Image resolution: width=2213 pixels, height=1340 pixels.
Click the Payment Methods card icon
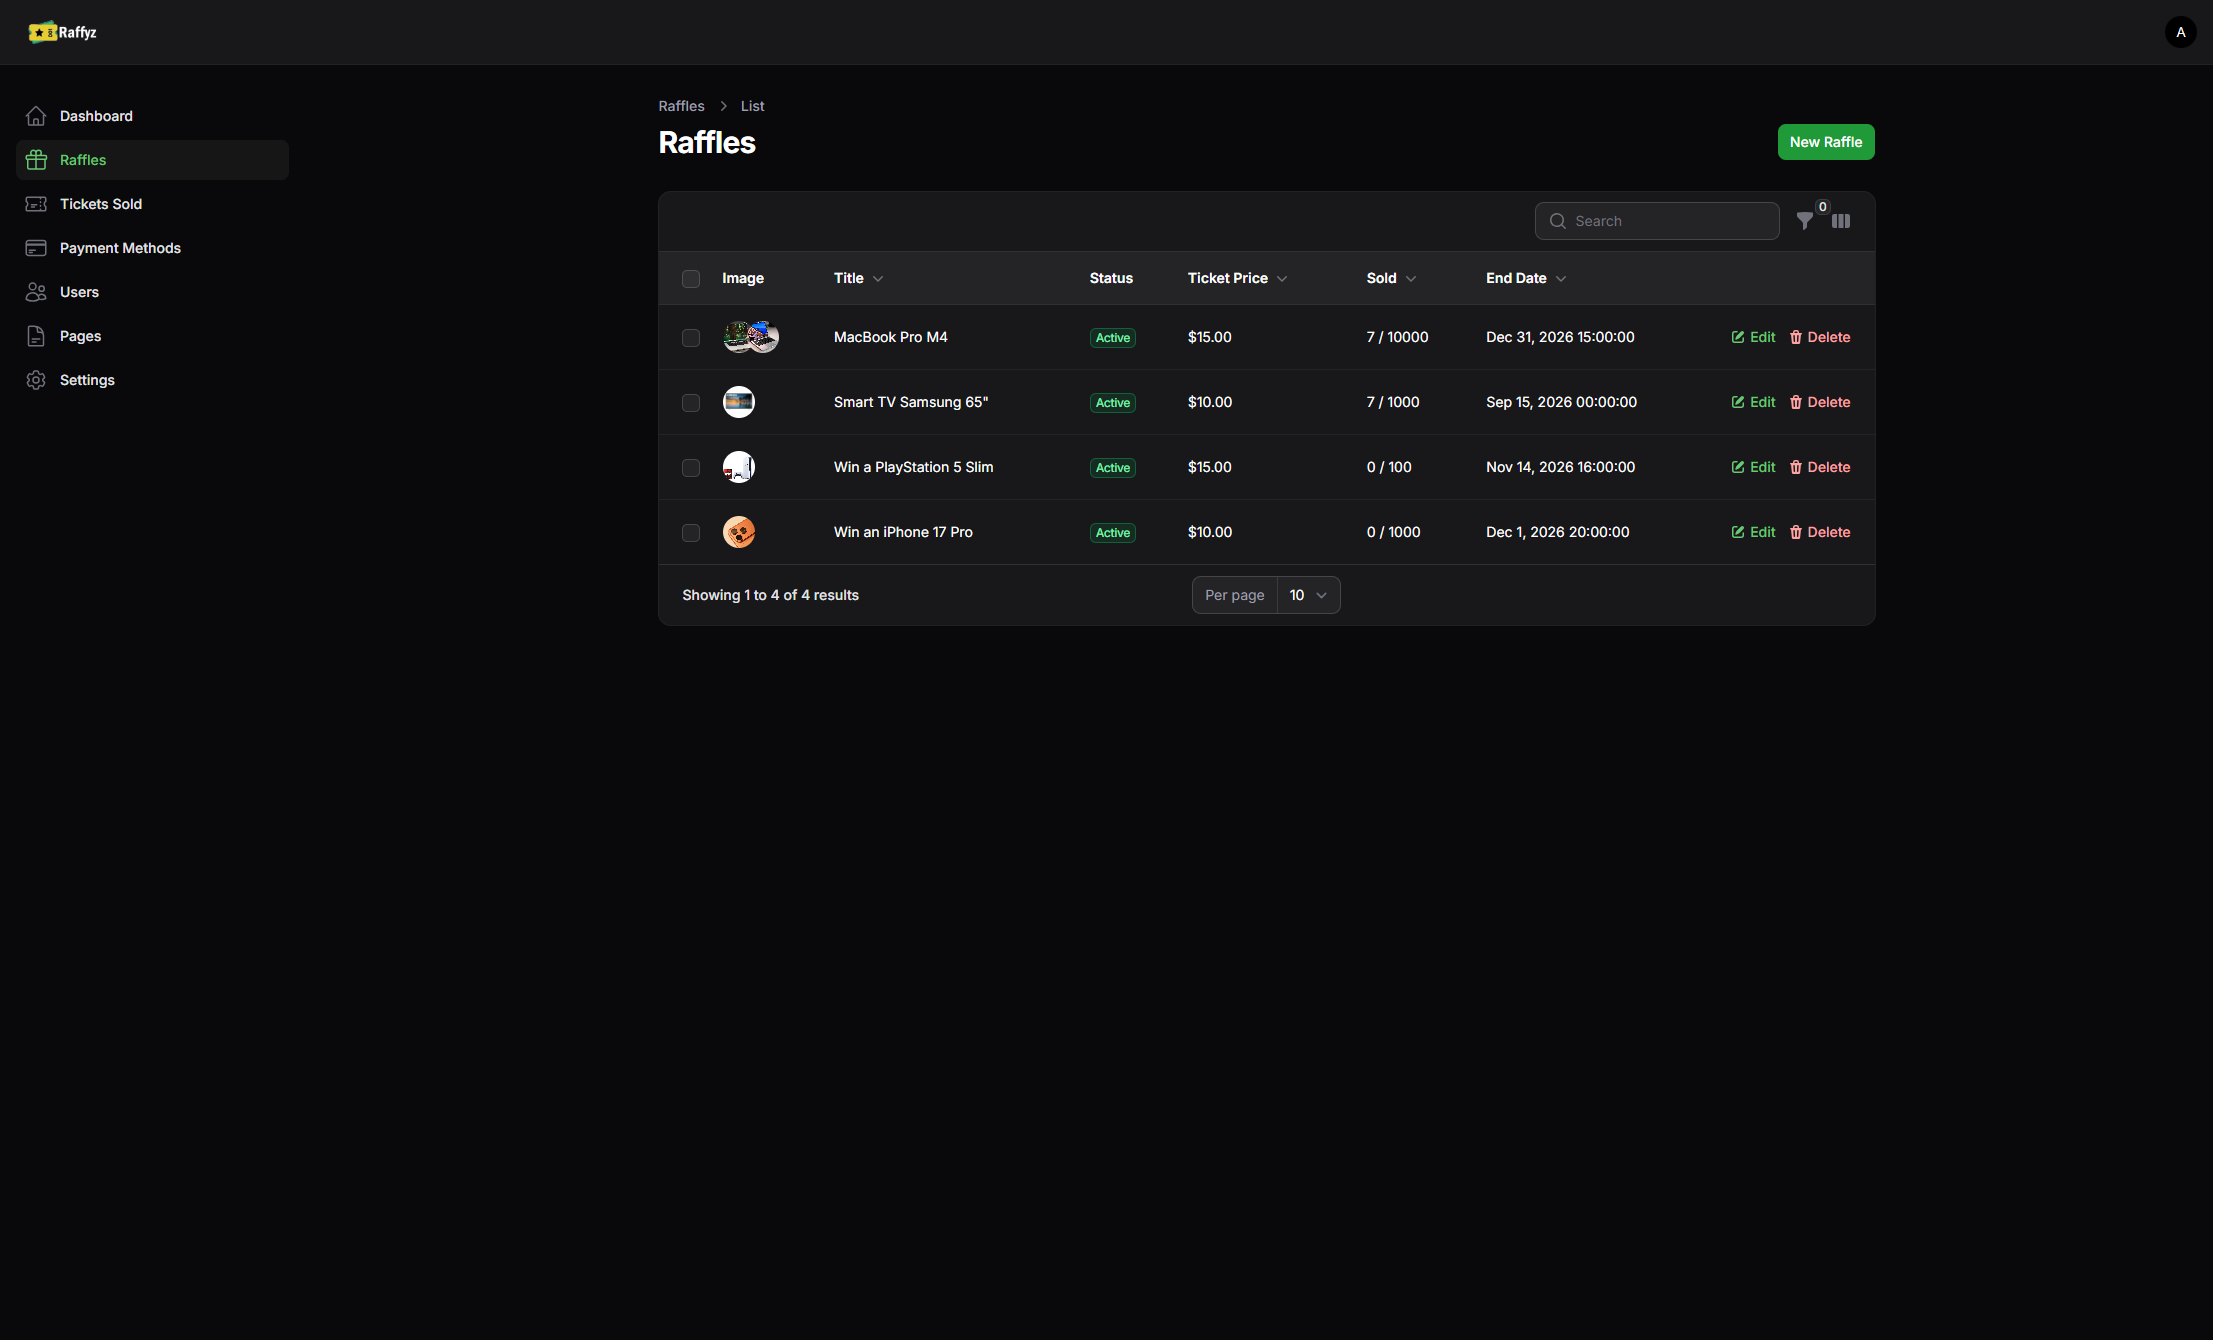tap(36, 248)
